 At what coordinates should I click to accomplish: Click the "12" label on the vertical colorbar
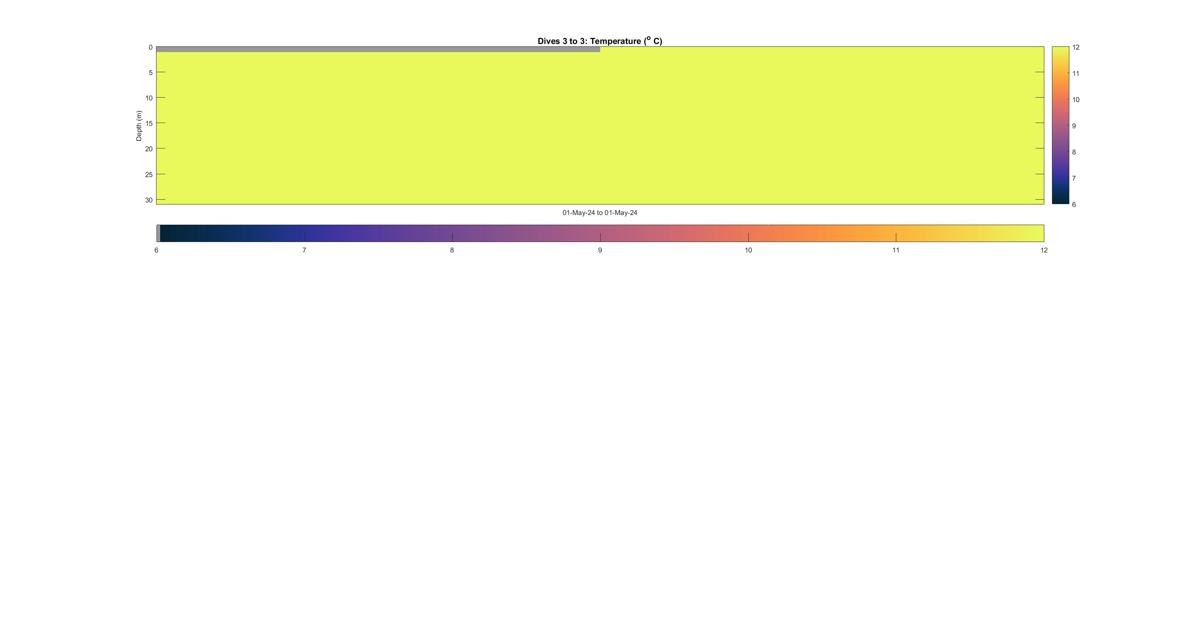1076,47
